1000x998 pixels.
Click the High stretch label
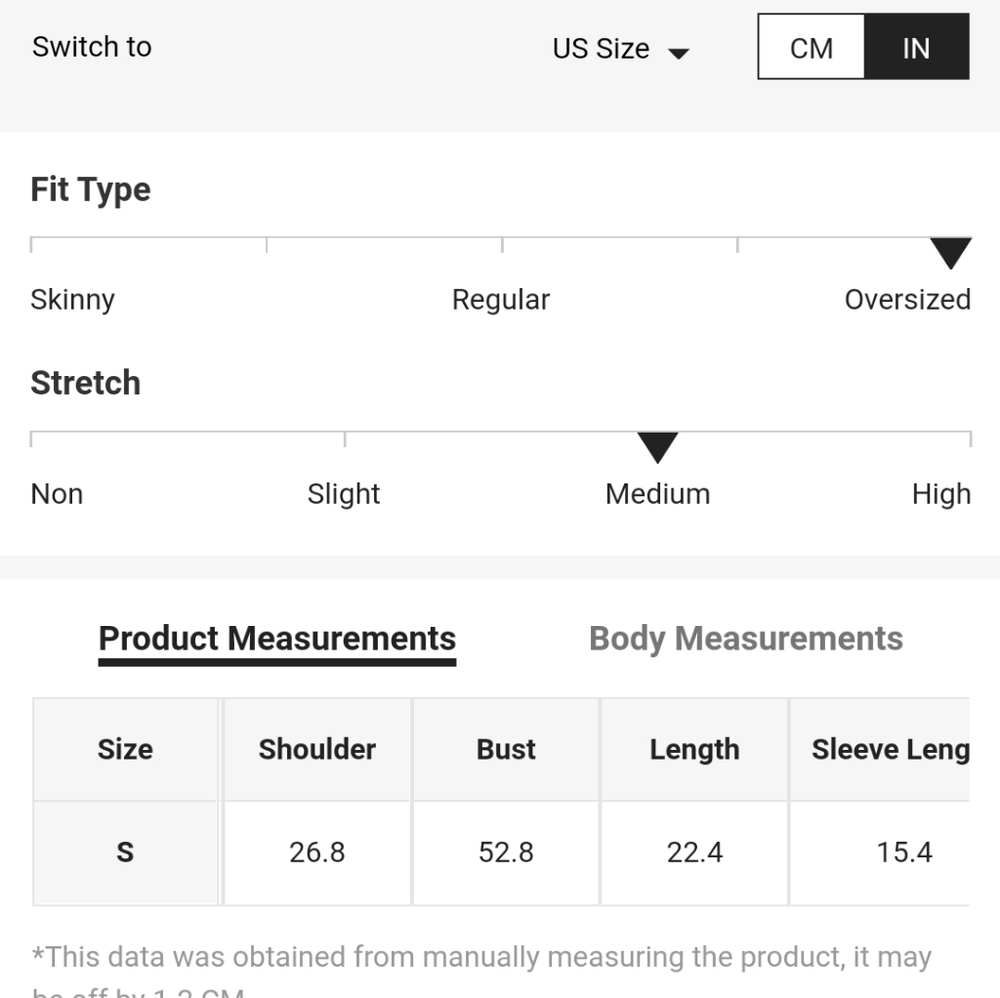click(941, 494)
